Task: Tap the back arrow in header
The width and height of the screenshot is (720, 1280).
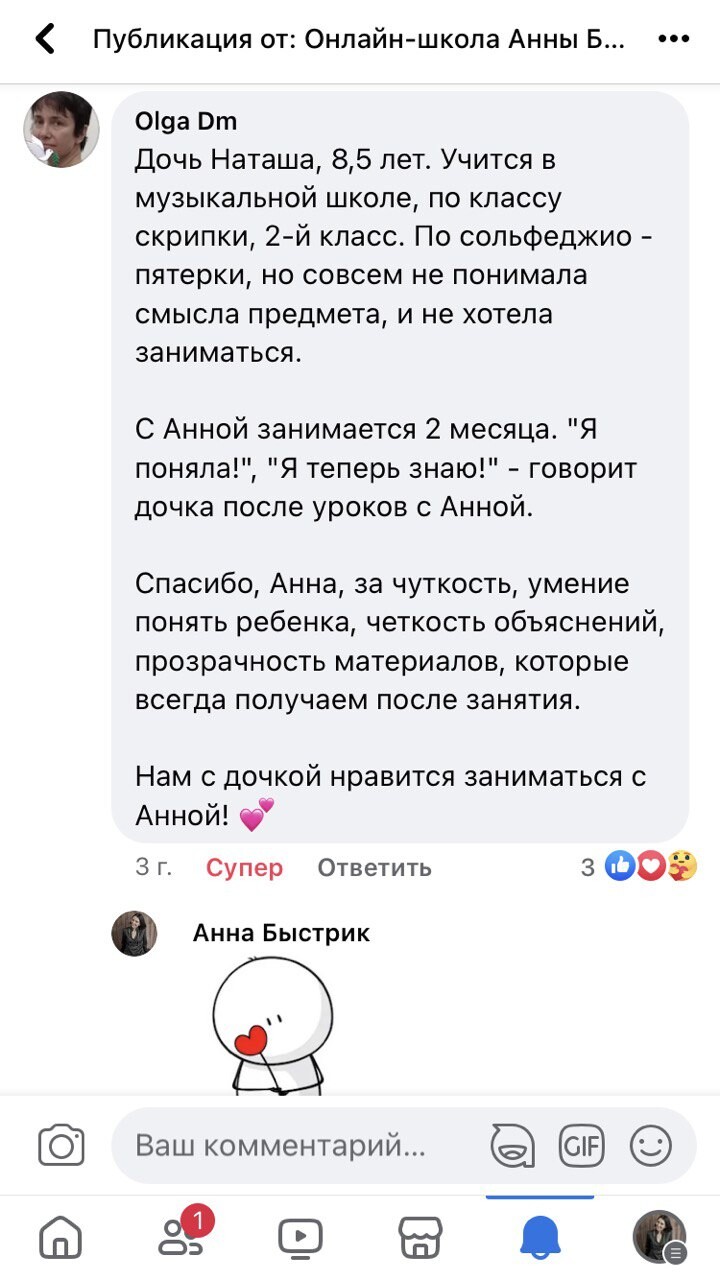Action: (x=45, y=40)
